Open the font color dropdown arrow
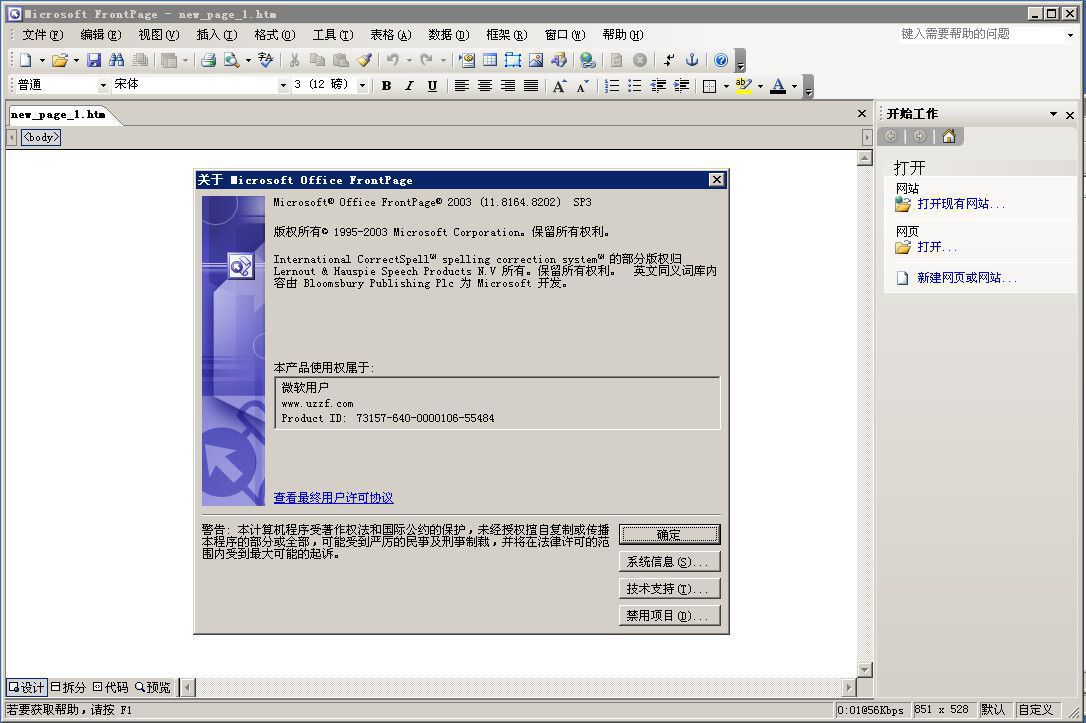The height and width of the screenshot is (723, 1086). (793, 86)
